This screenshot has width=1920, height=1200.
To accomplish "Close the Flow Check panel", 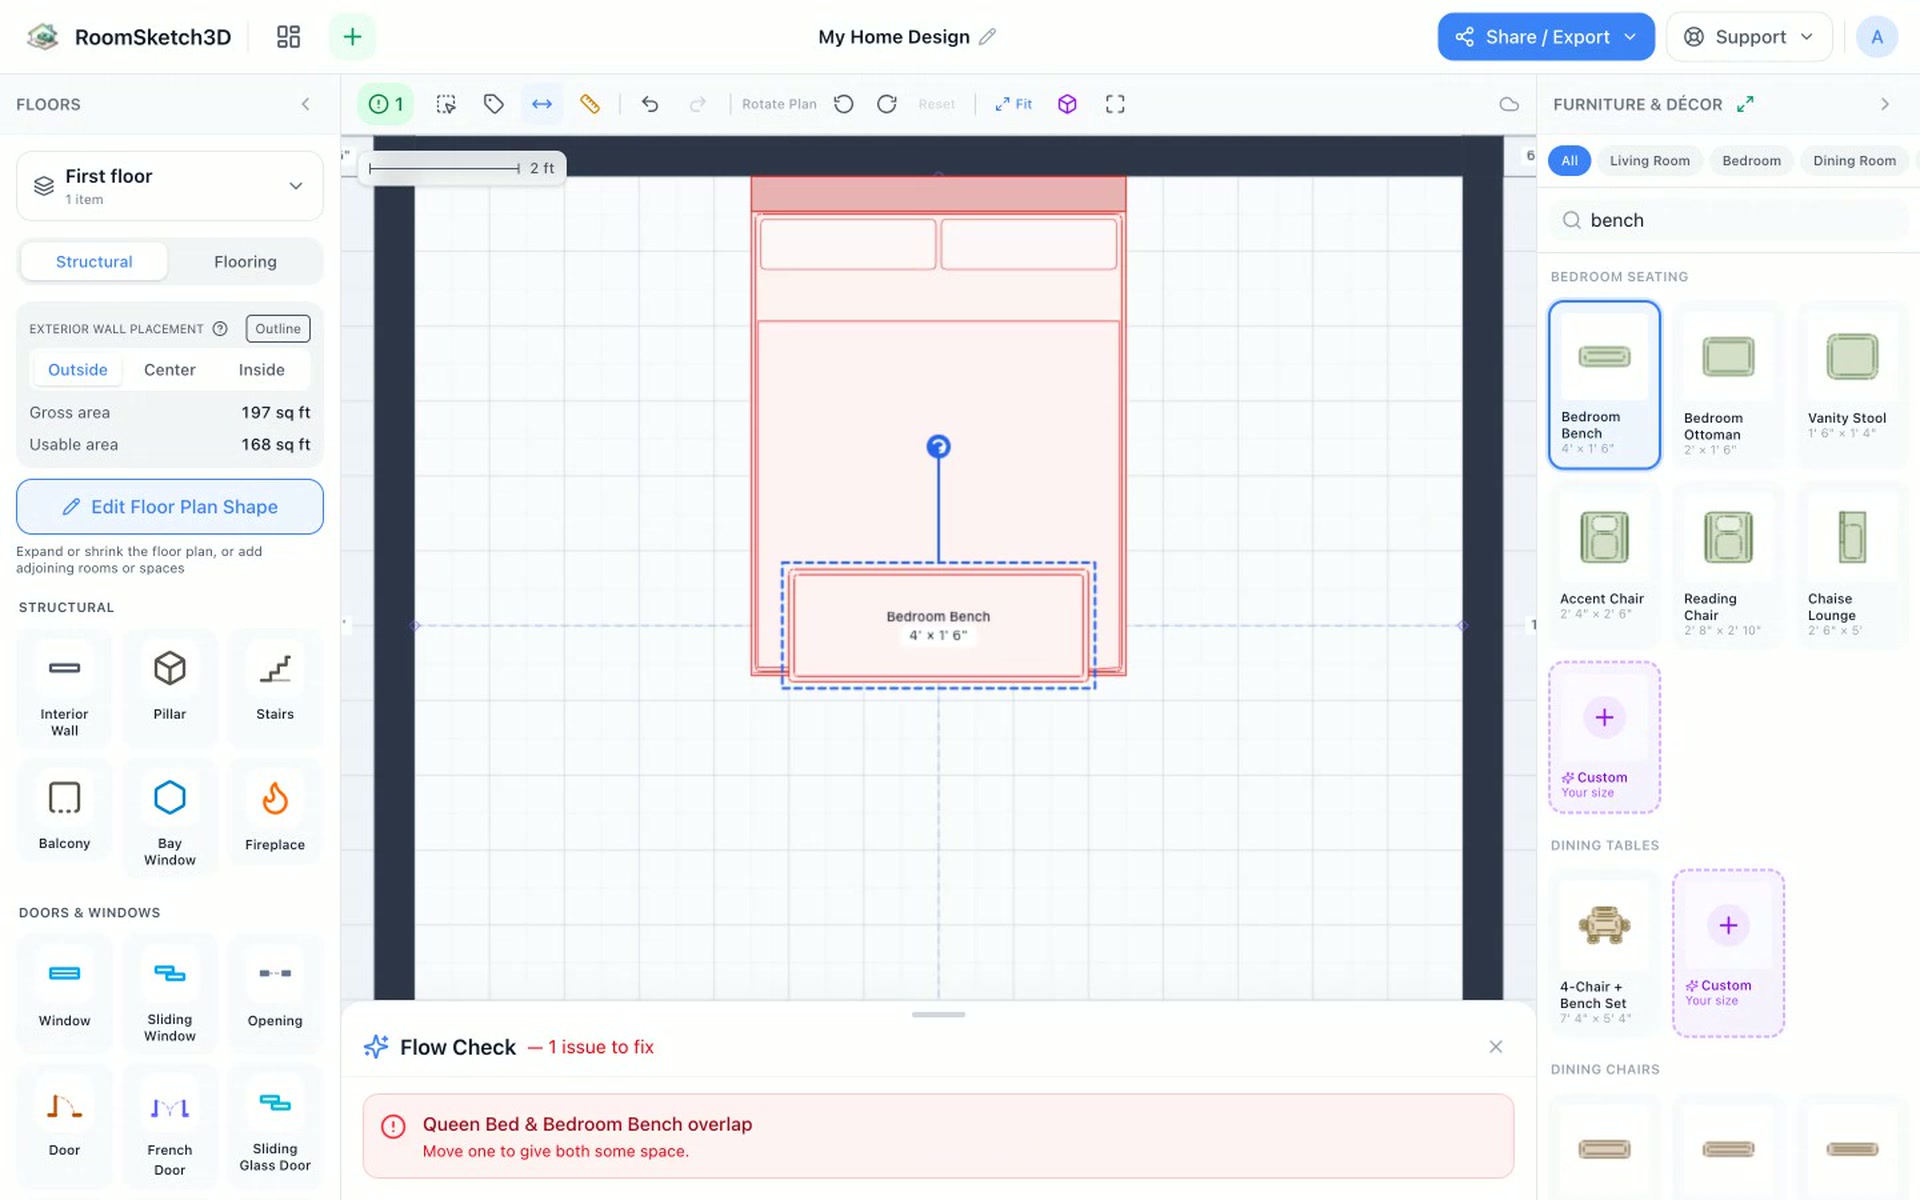I will point(1495,1047).
